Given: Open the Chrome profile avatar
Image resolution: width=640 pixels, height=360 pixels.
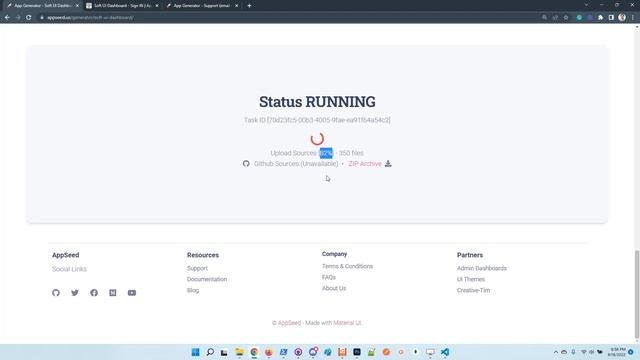Looking at the screenshot, I should pos(622,17).
